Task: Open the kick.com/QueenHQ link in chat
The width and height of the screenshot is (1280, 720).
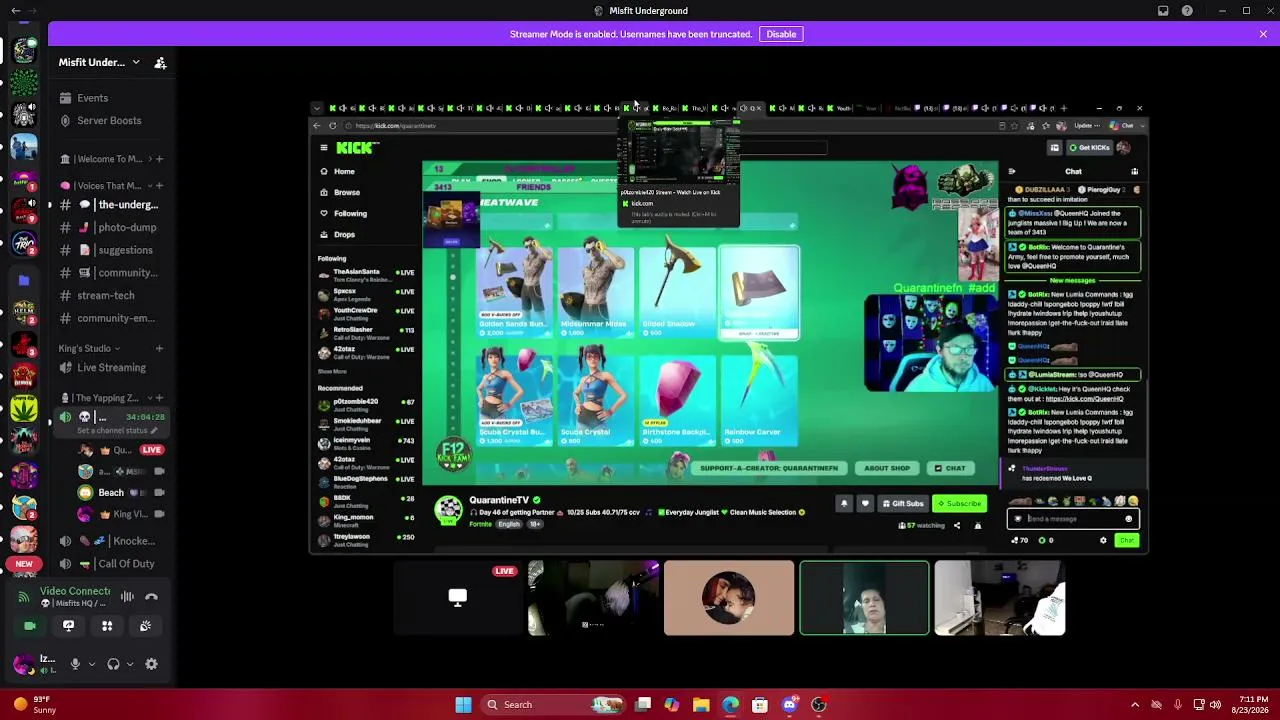Action: [1084, 399]
